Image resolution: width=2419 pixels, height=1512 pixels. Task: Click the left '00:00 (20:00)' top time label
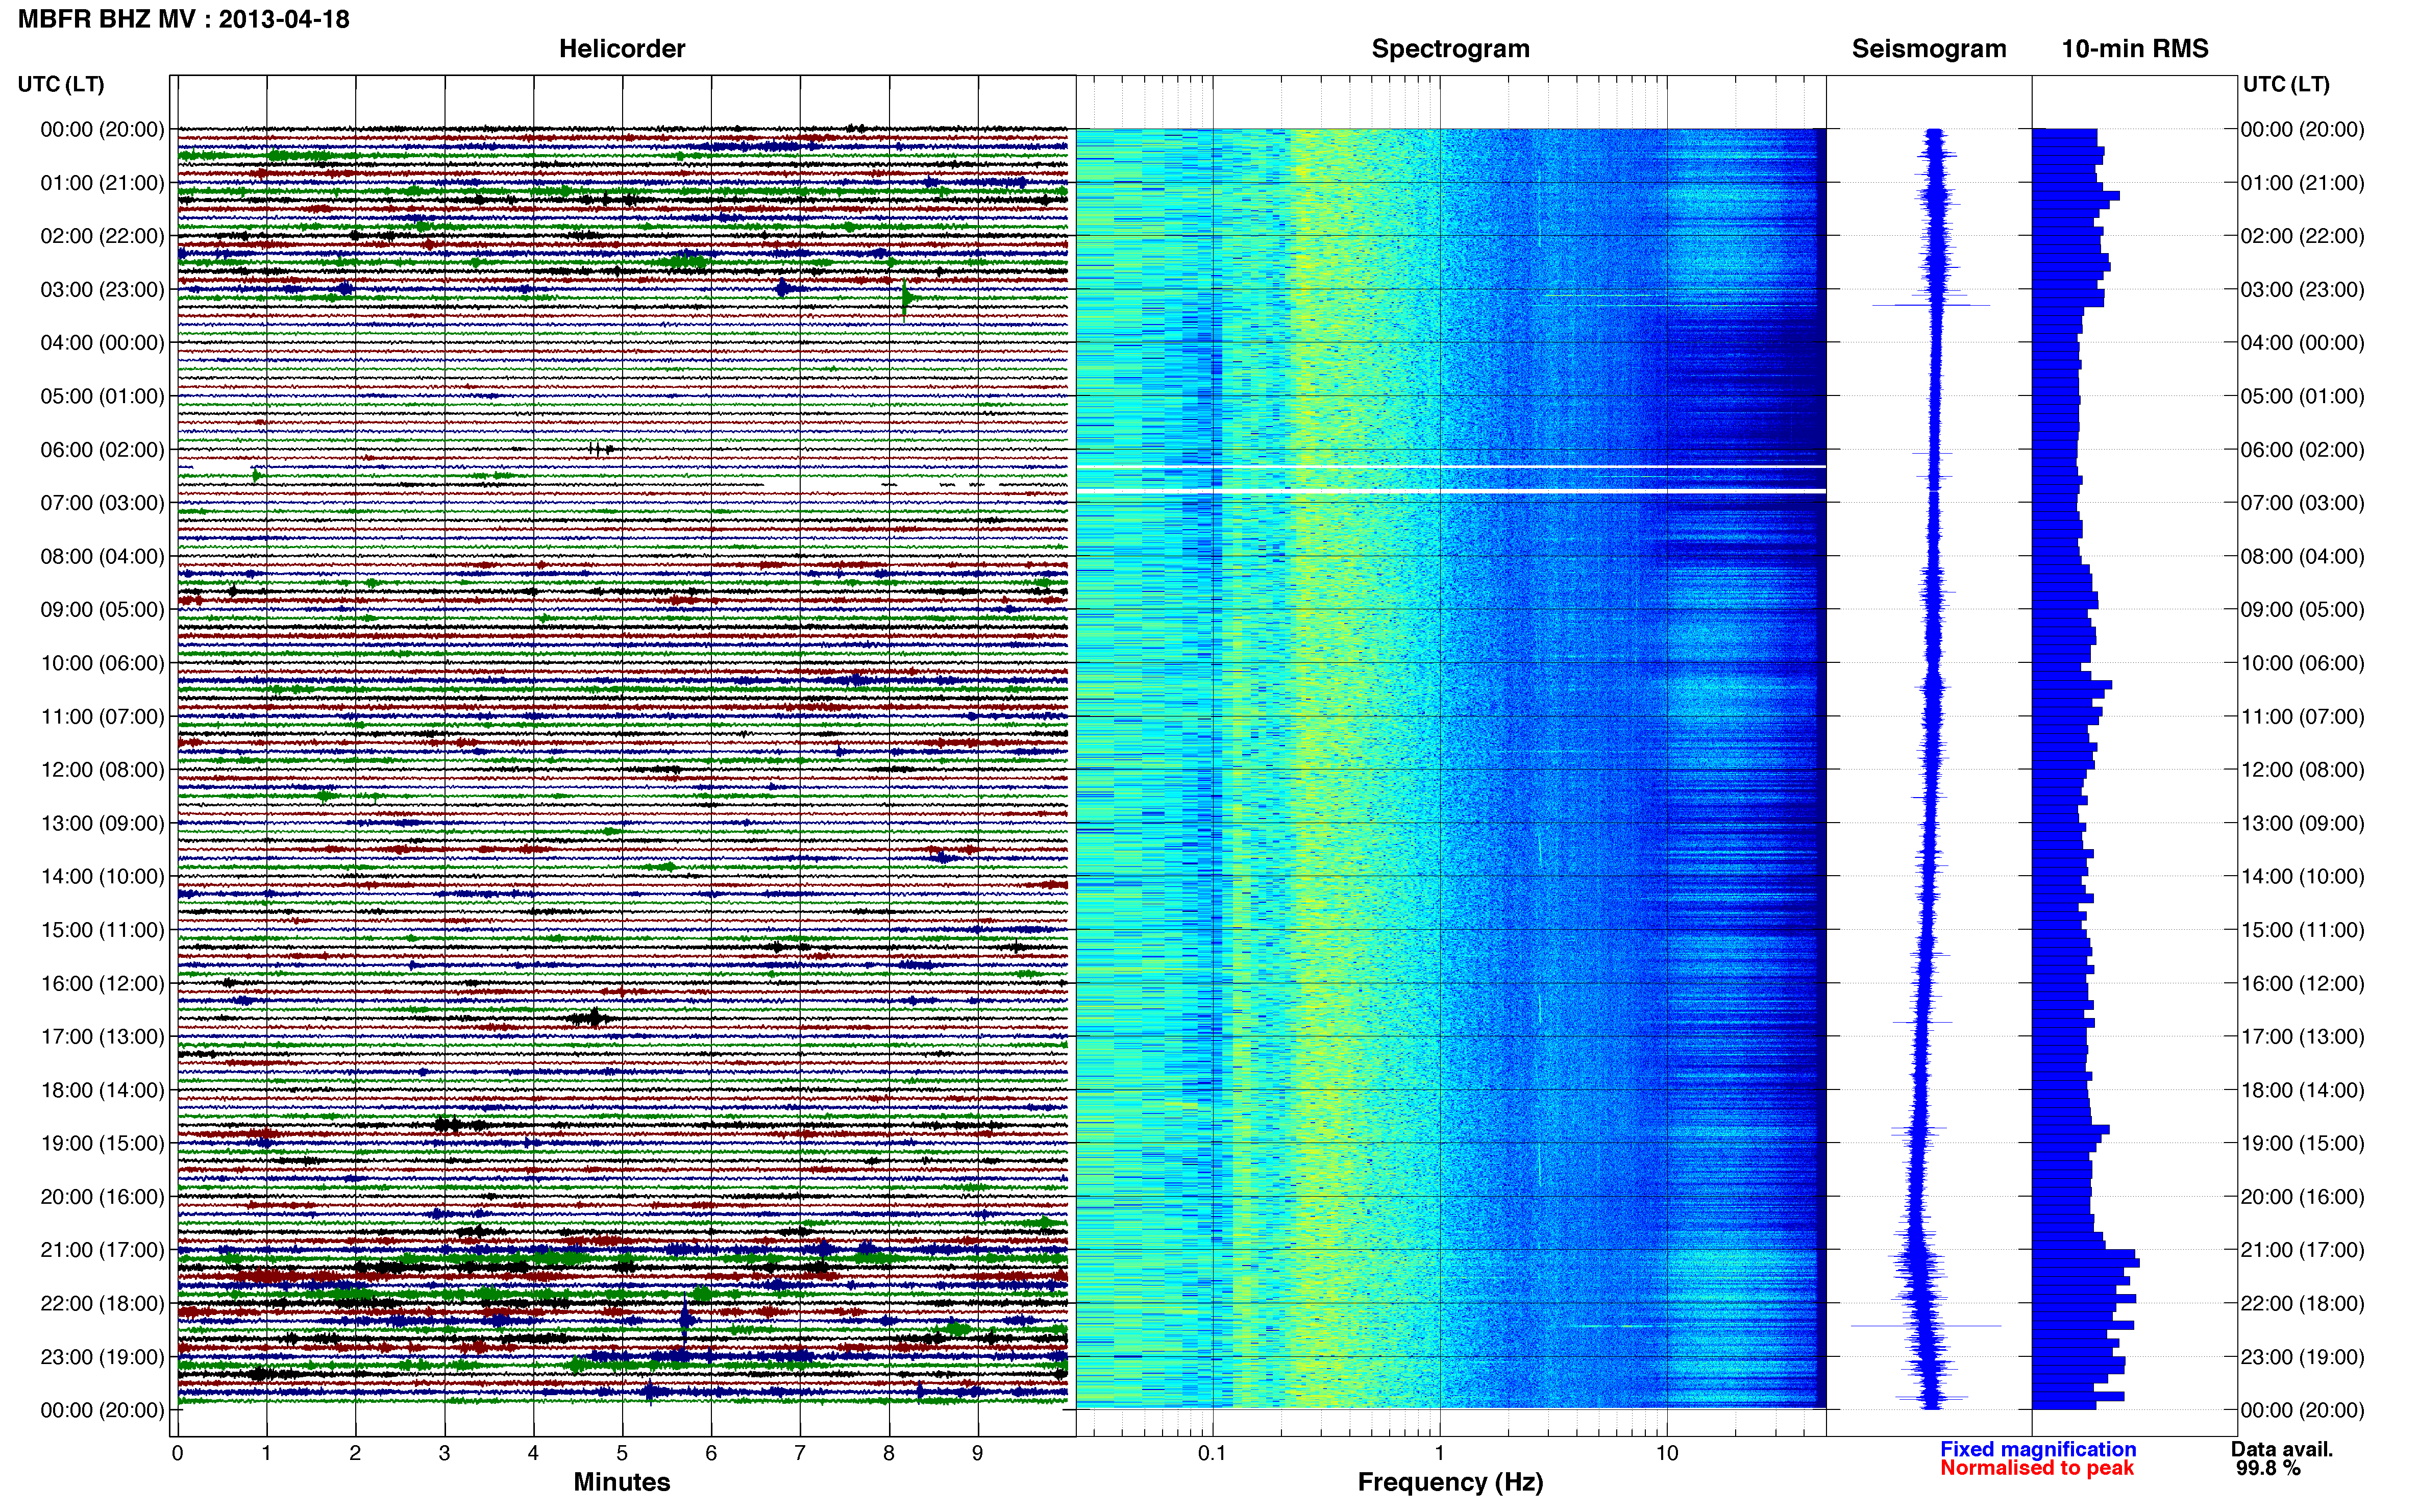click(102, 129)
